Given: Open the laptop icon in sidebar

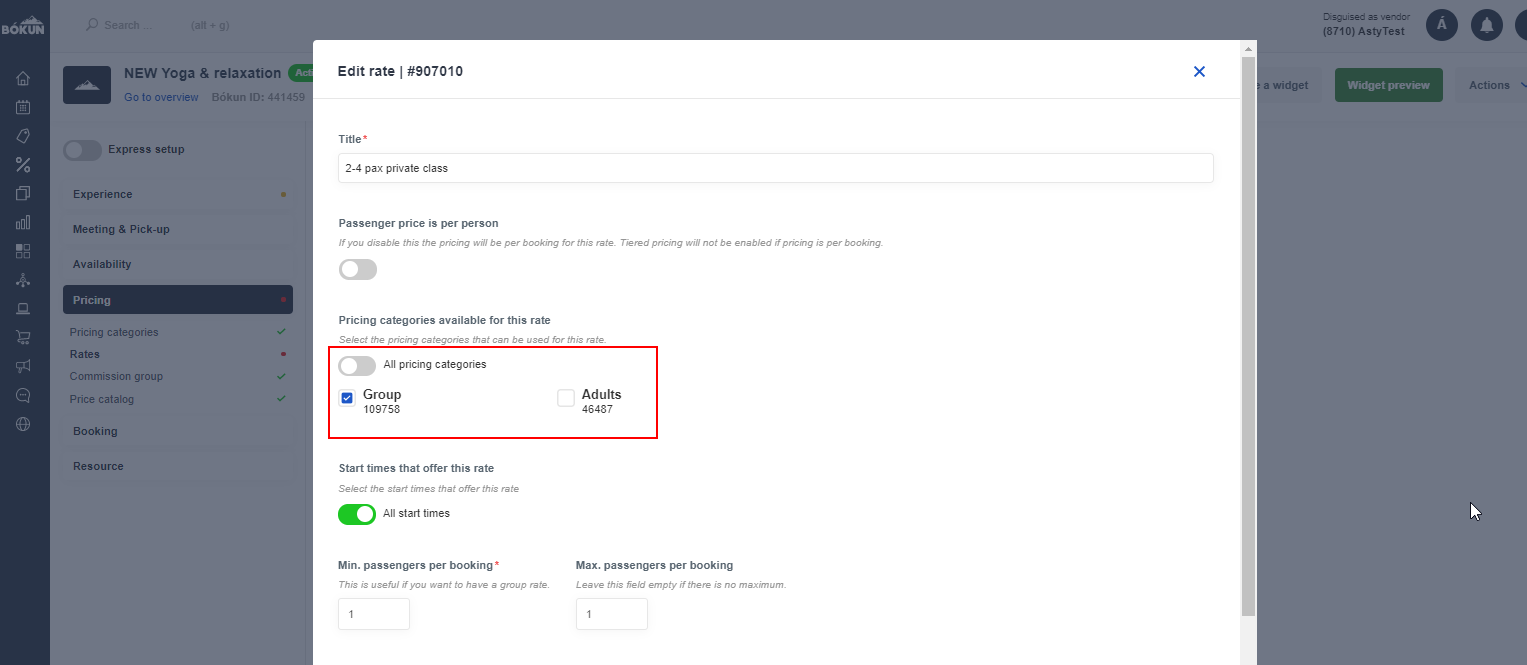Looking at the screenshot, I should coord(23,308).
